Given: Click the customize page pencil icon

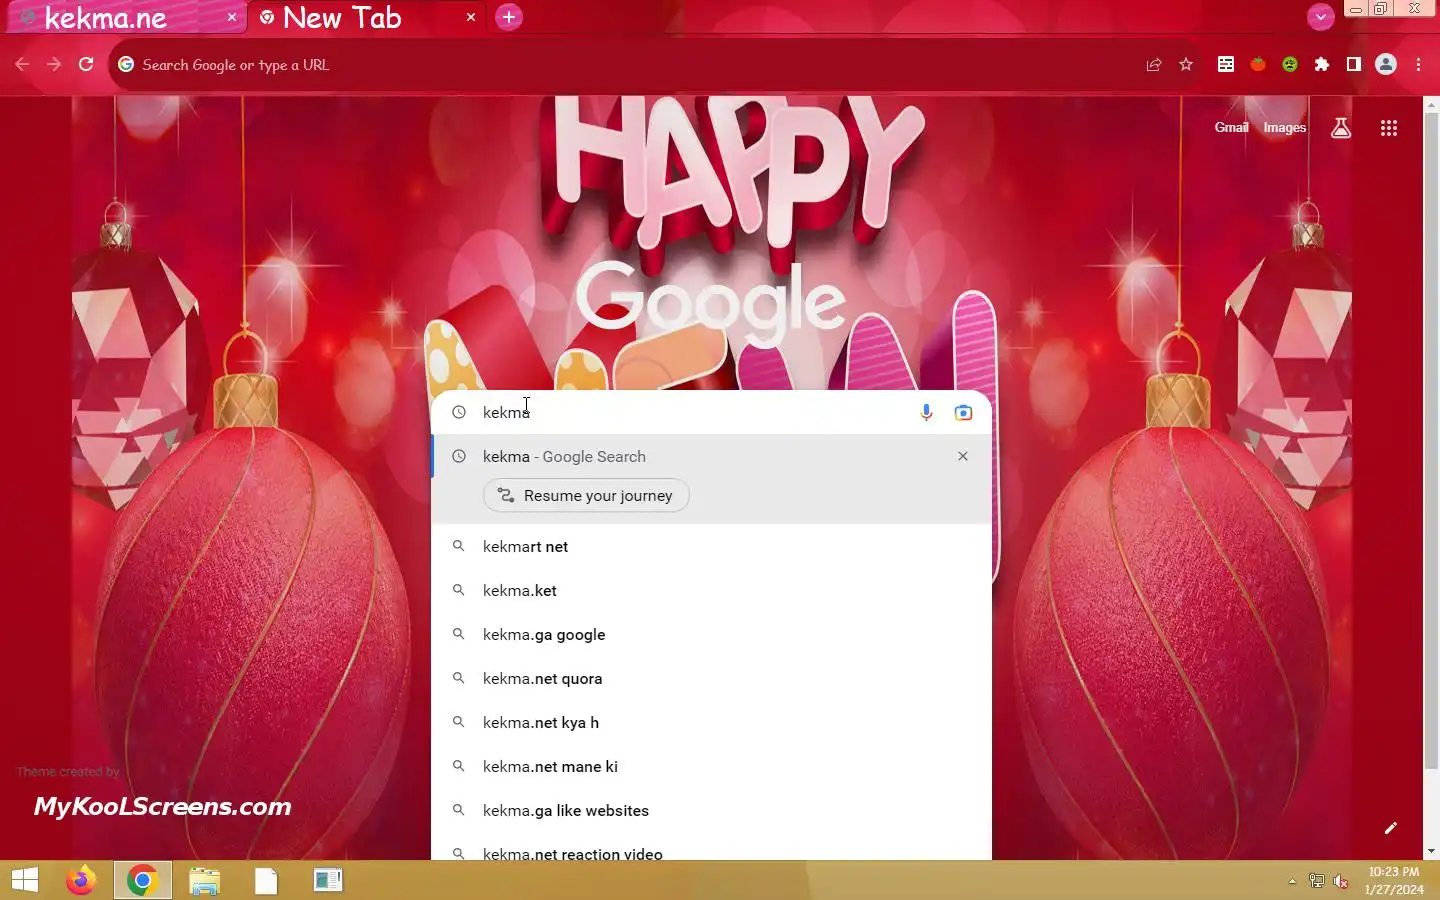Looking at the screenshot, I should [x=1390, y=828].
